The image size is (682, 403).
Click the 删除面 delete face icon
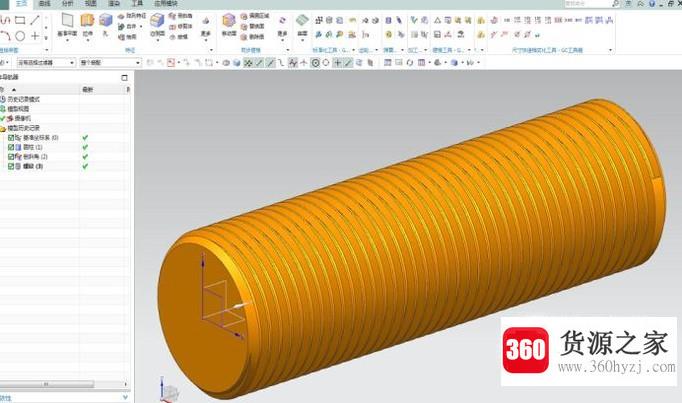click(244, 37)
